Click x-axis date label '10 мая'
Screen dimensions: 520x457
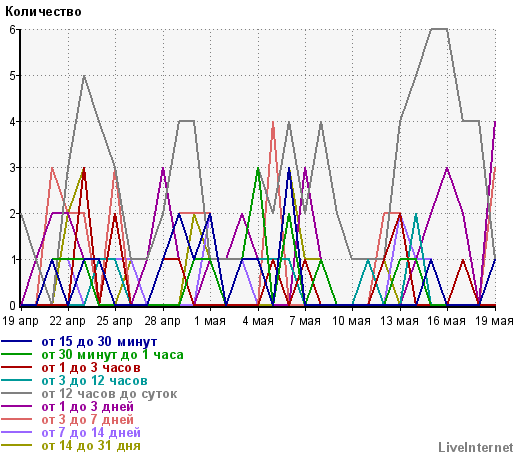(352, 321)
